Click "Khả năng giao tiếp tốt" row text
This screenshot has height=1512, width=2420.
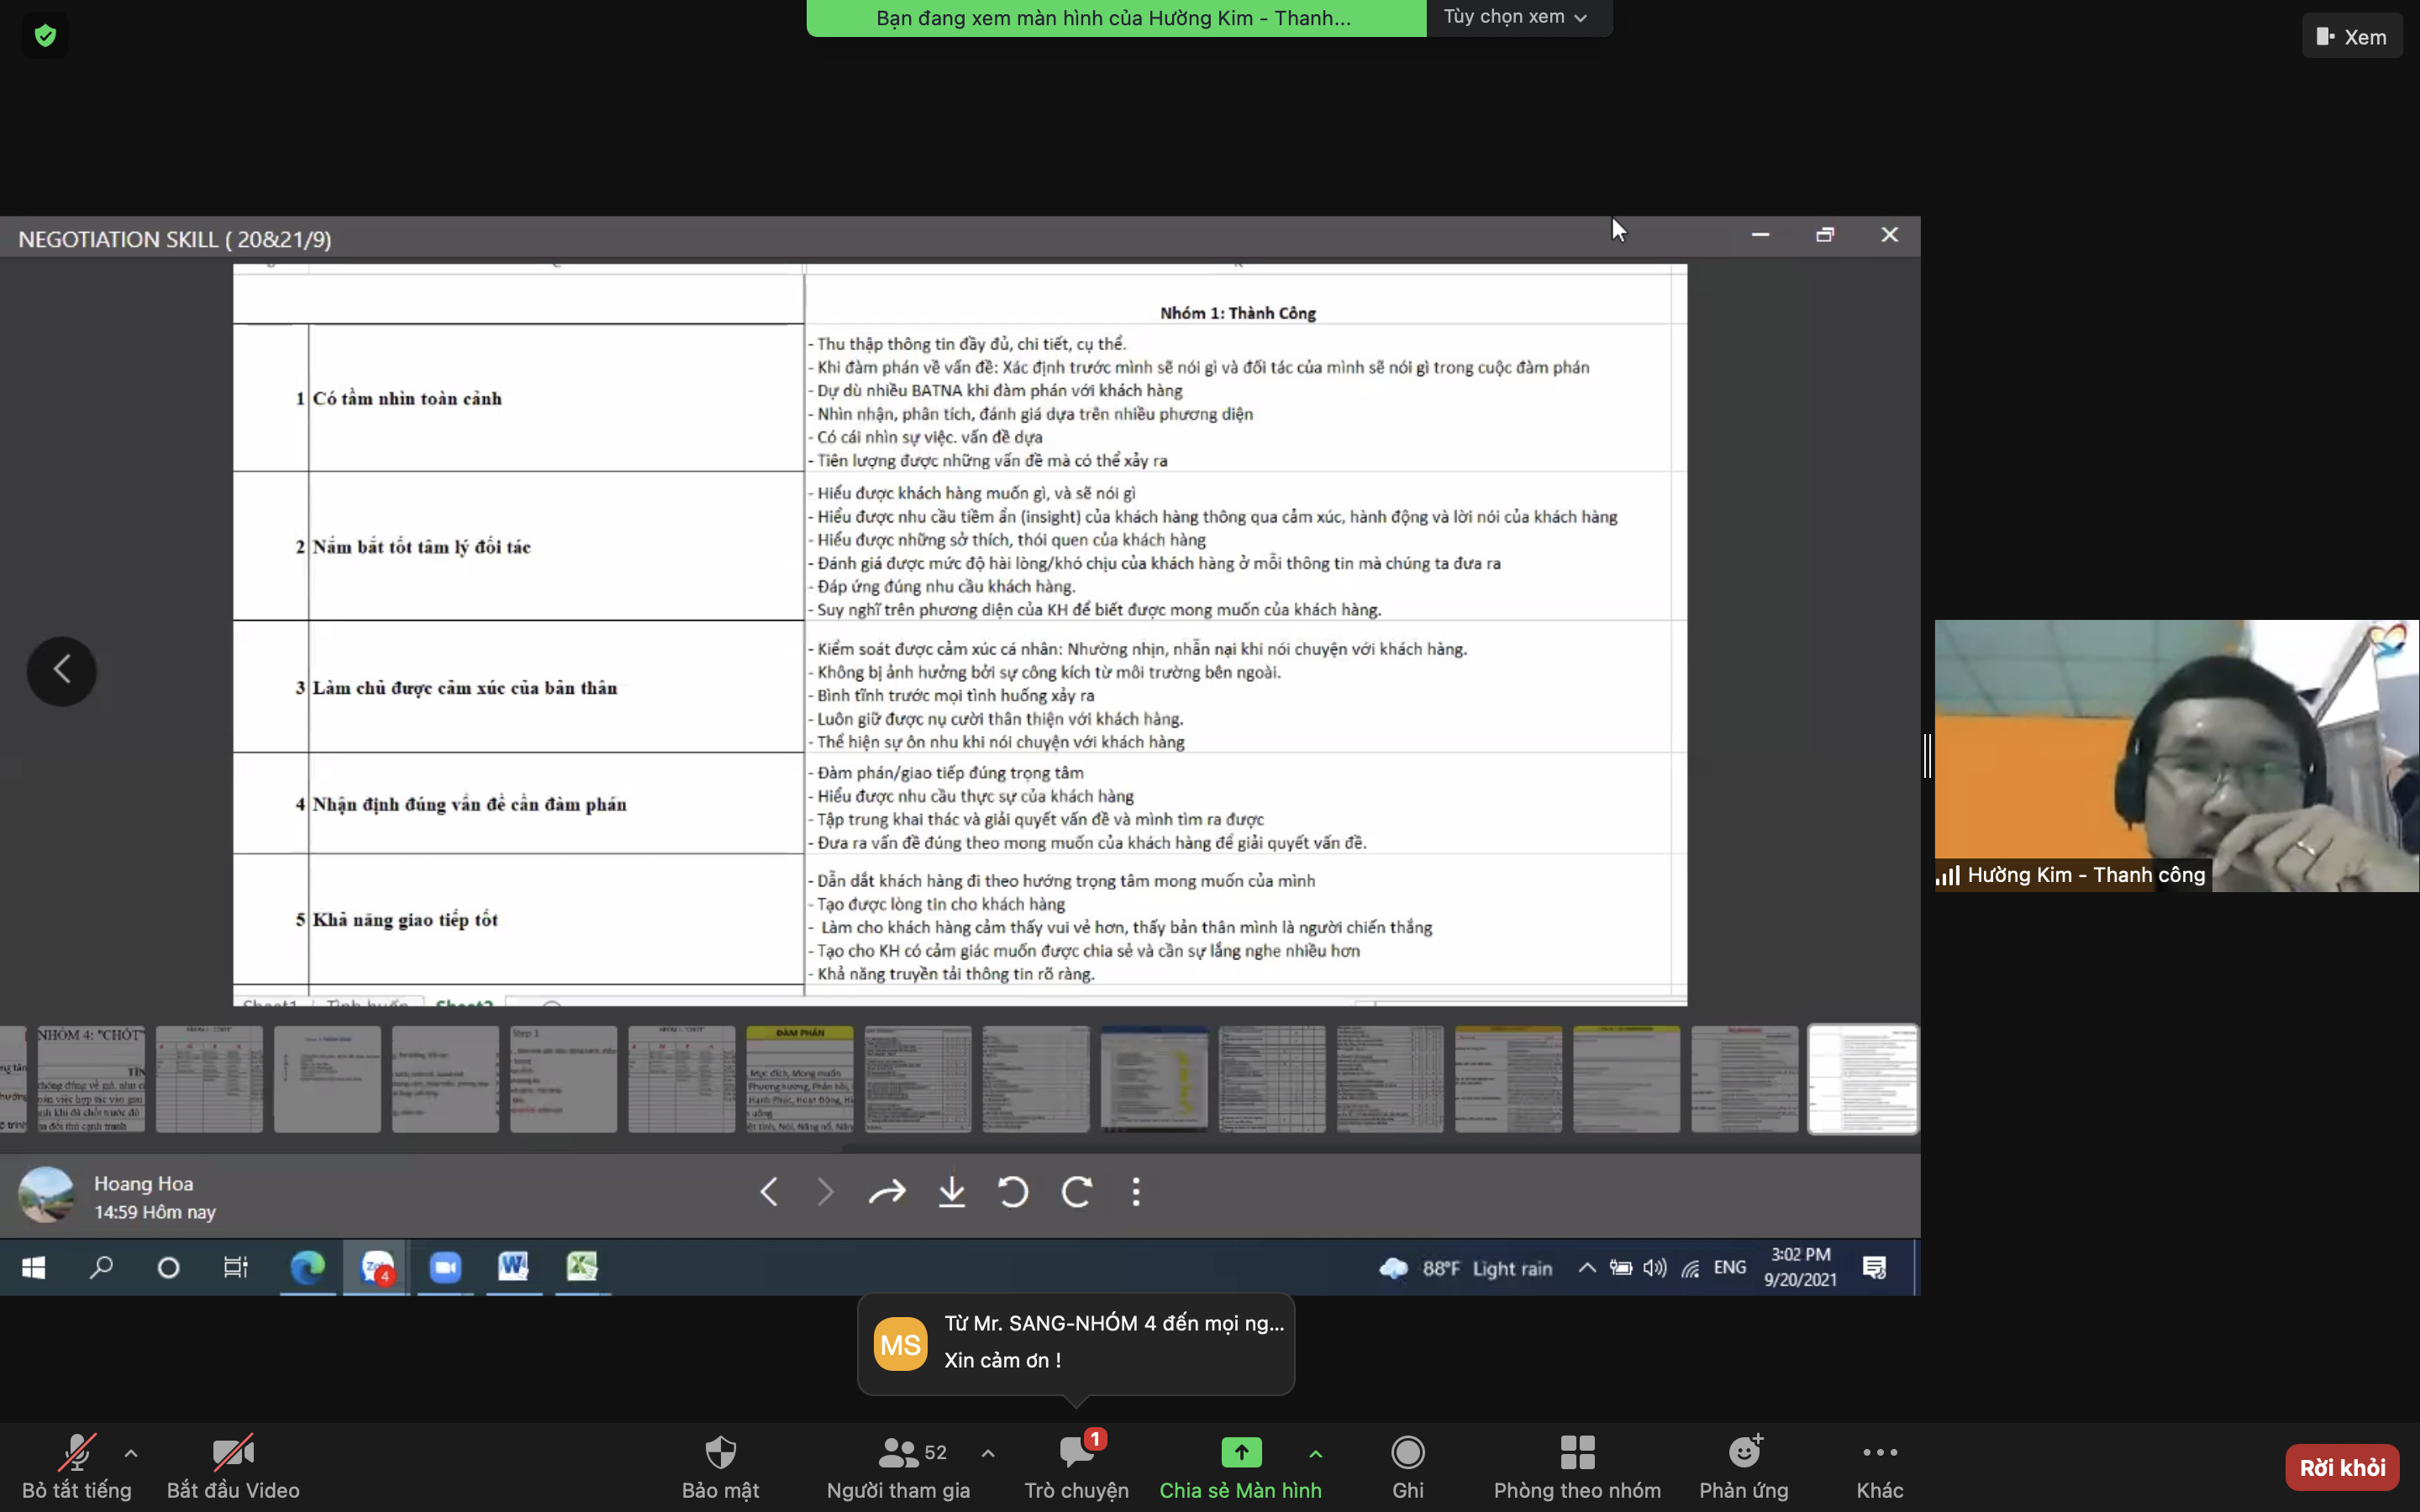(x=405, y=919)
